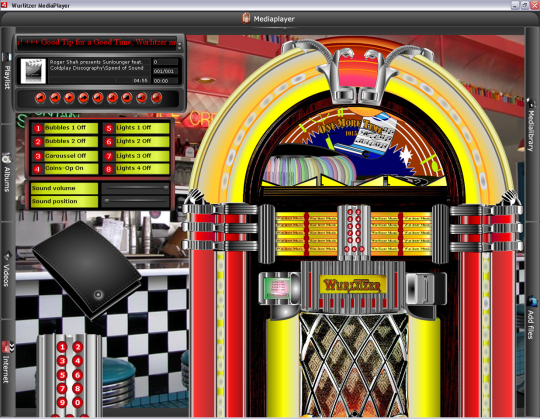This screenshot has width=540, height=419.
Task: Adjust the Sound volume slider
Action: 136,188
